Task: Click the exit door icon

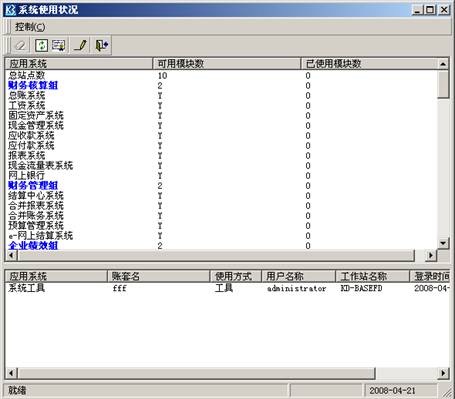Action: 102,45
